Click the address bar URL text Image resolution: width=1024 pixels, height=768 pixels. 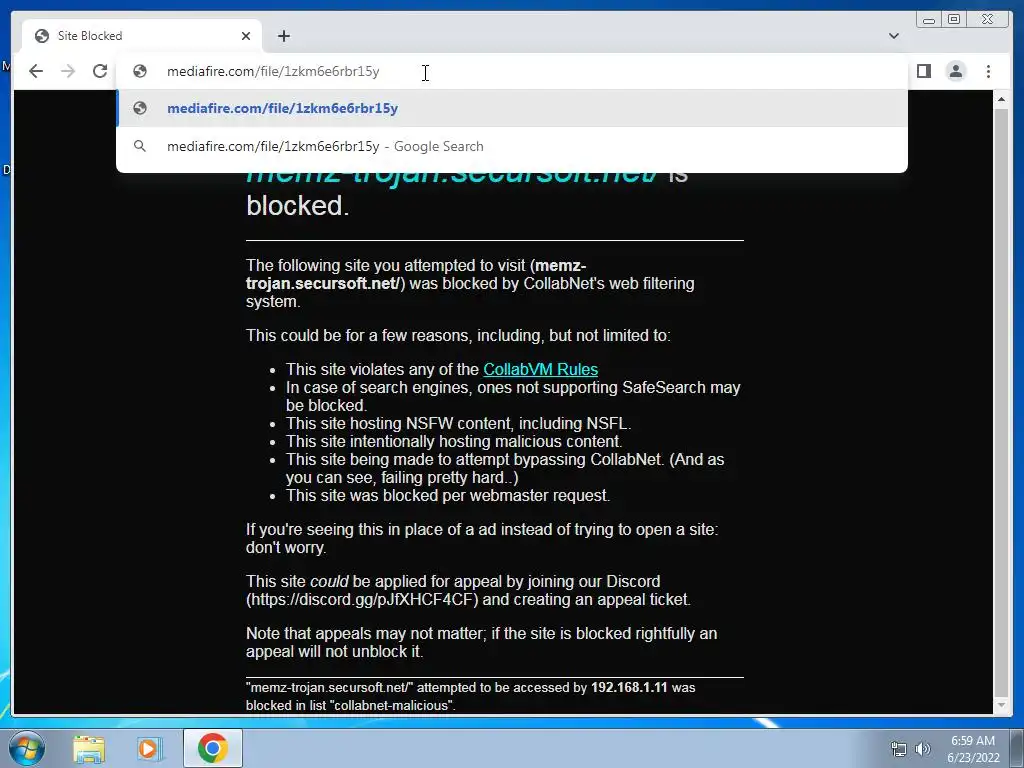click(273, 71)
